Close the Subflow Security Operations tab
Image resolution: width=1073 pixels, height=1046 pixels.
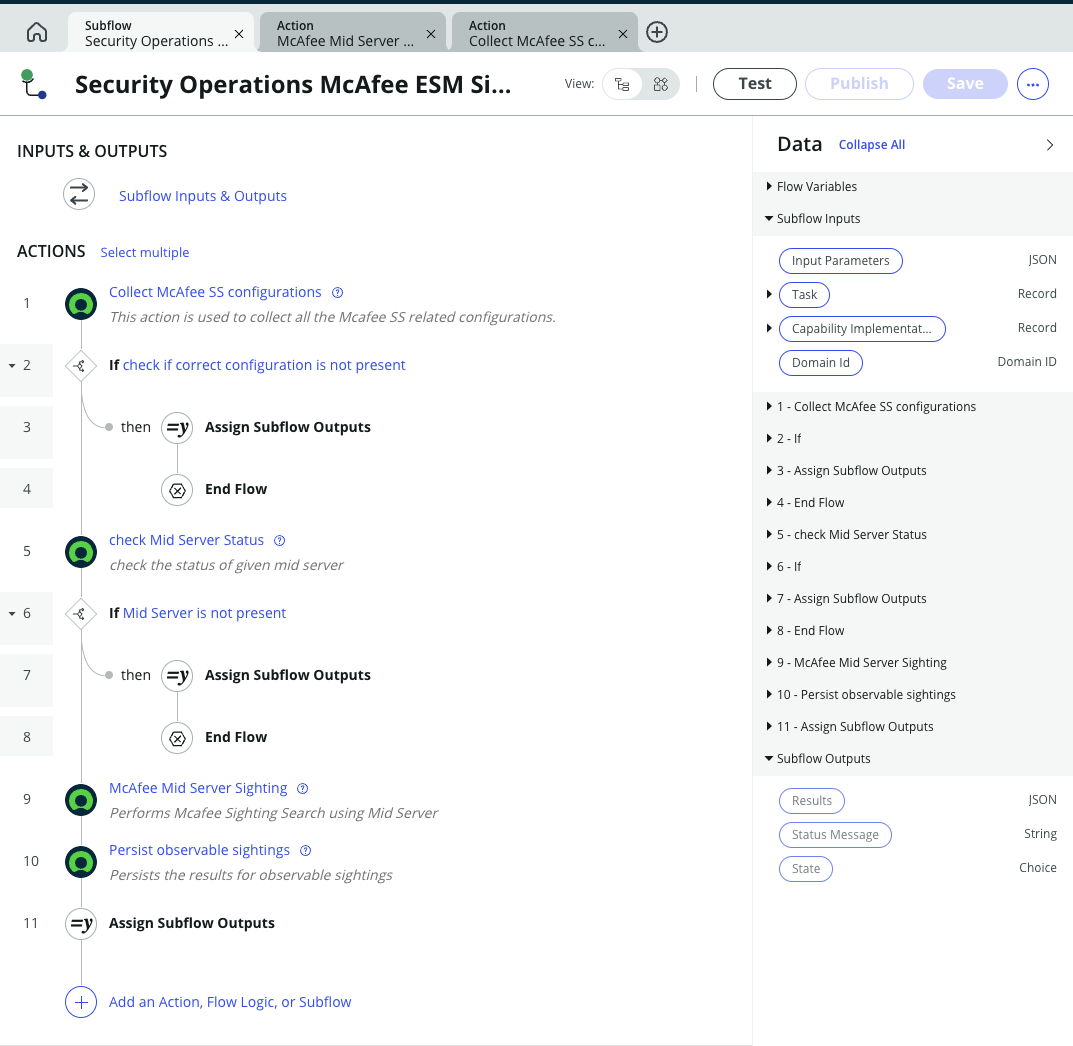pyautogui.click(x=239, y=34)
